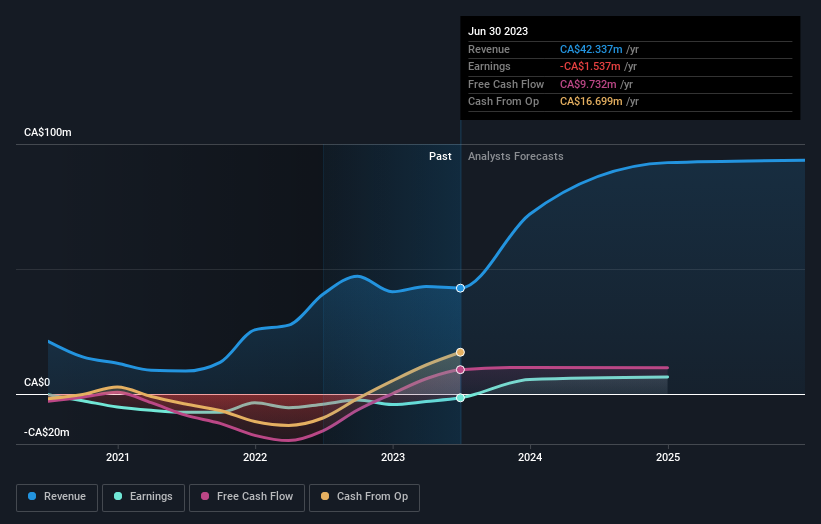Viewport: 821px width, 524px height.
Task: Click the CA$42.337m revenue value
Action: [591, 49]
